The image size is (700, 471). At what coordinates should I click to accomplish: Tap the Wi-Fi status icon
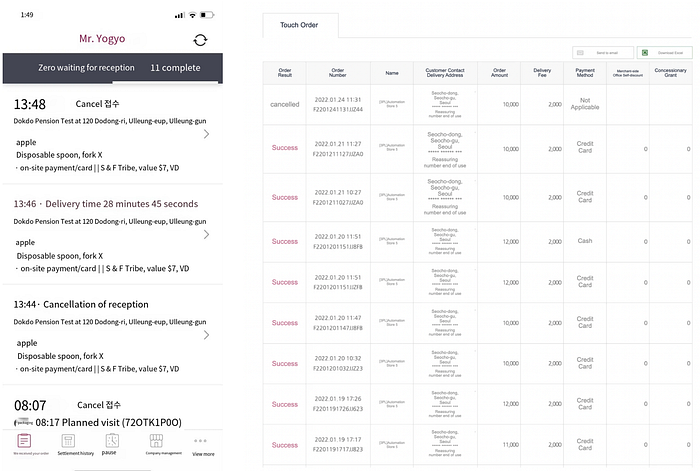pos(192,15)
